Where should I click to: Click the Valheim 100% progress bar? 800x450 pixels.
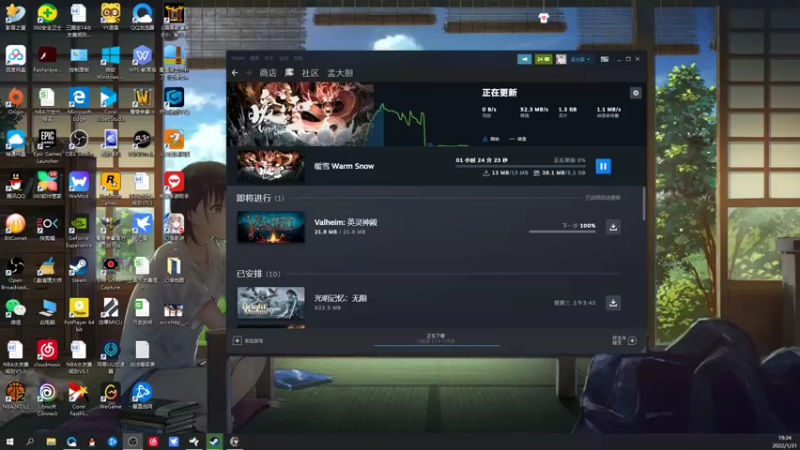point(562,232)
